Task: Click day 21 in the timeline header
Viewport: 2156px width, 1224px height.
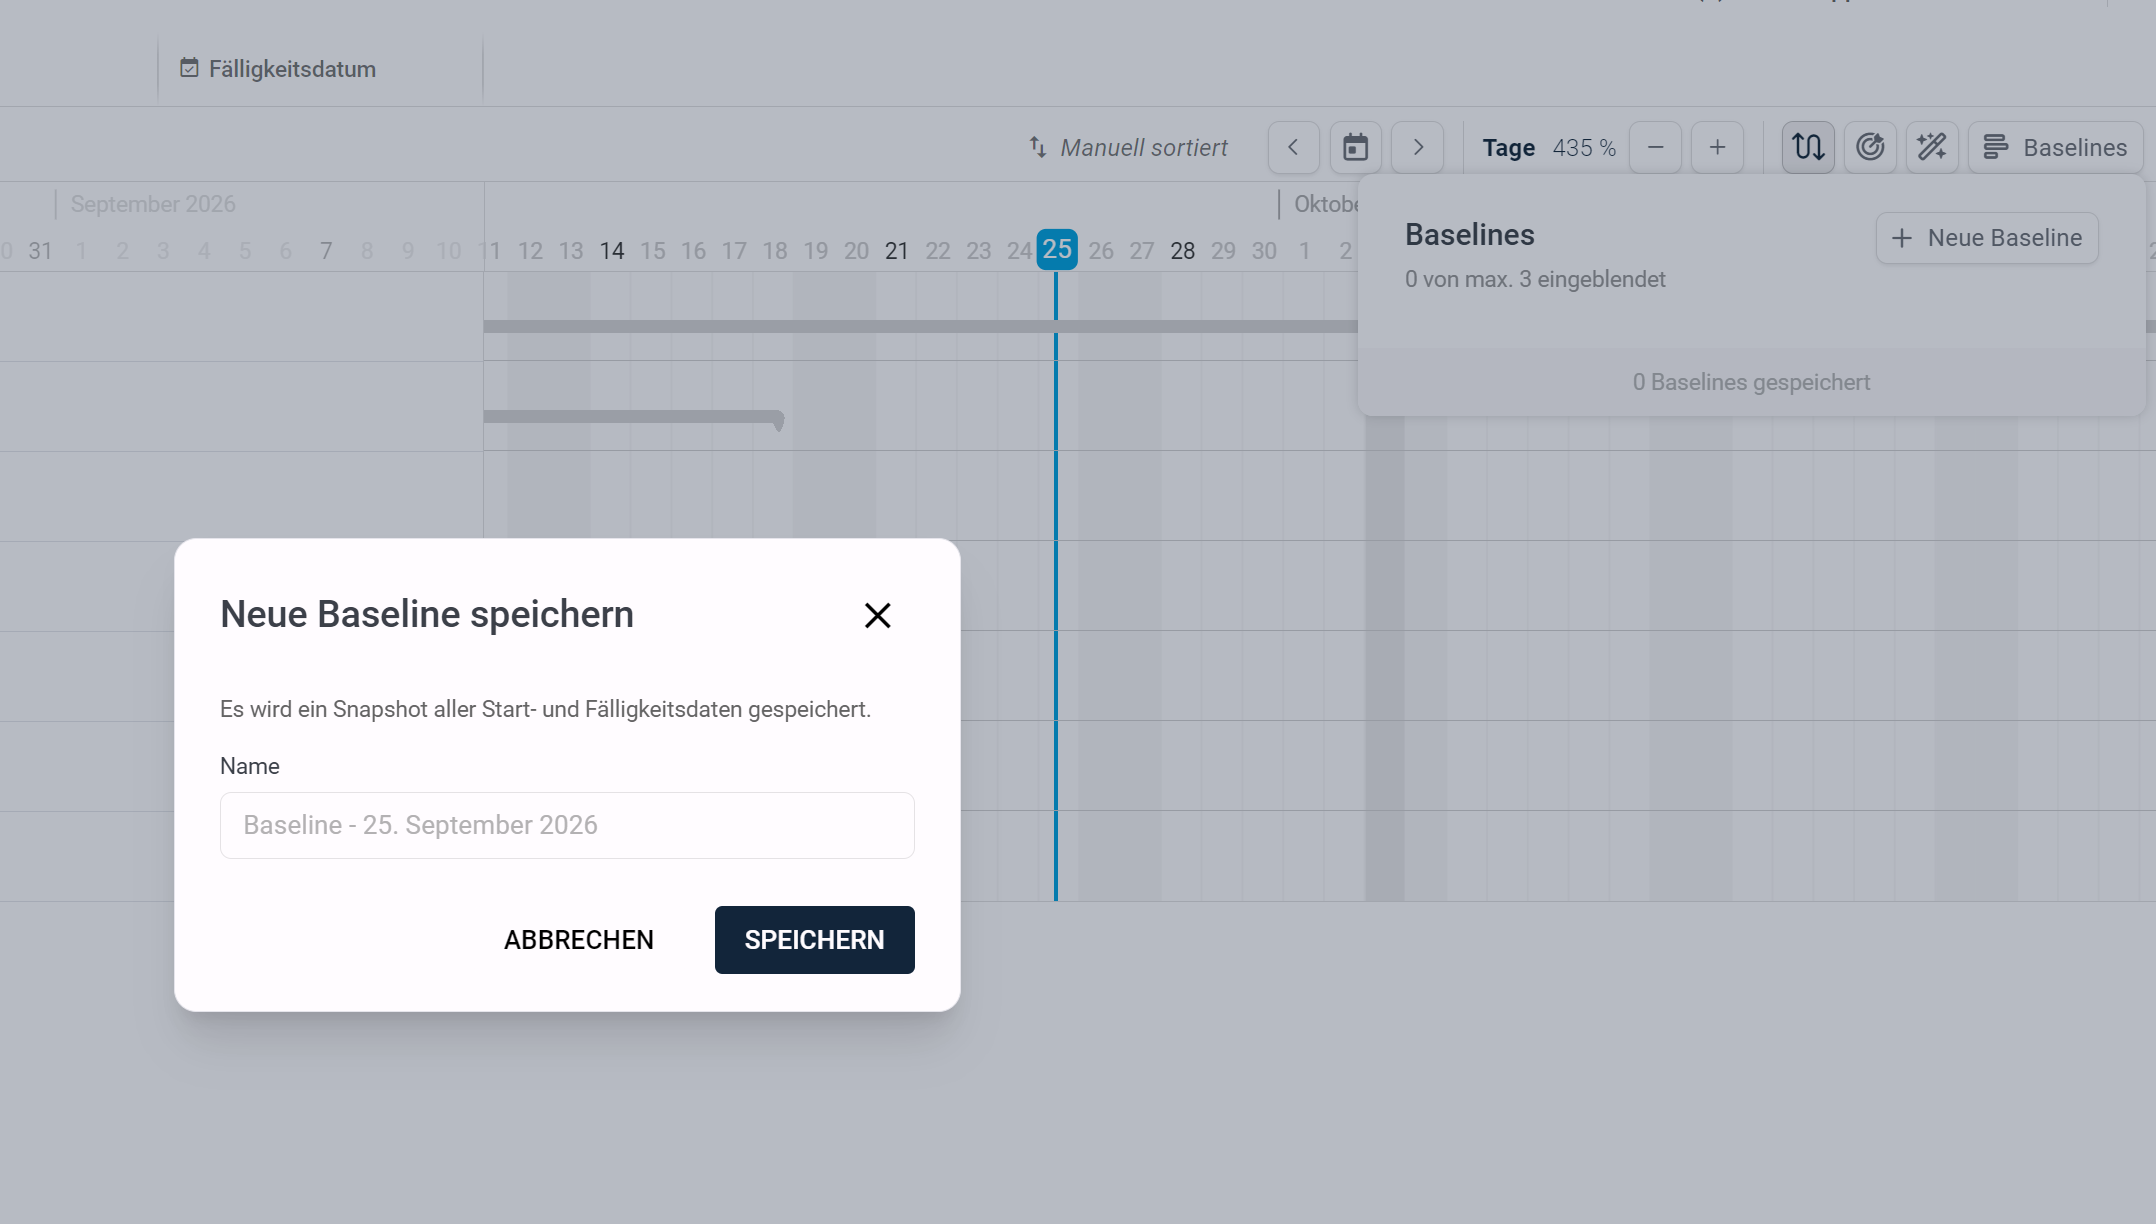Action: [x=897, y=251]
